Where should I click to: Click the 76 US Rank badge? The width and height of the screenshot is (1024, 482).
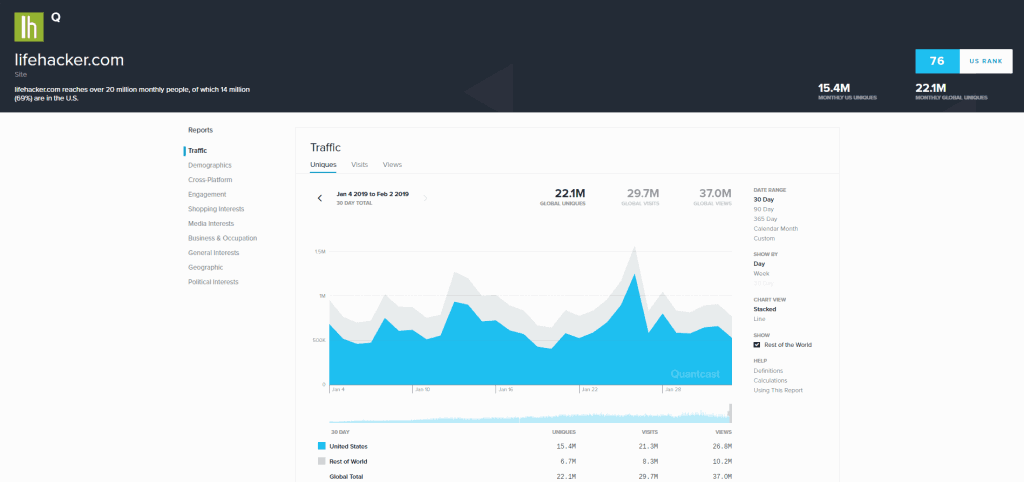[937, 61]
